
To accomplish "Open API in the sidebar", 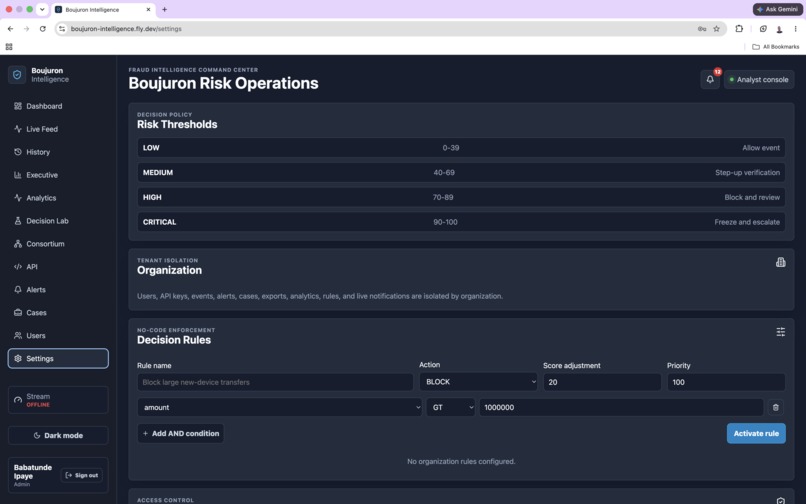I will [x=58, y=266].
